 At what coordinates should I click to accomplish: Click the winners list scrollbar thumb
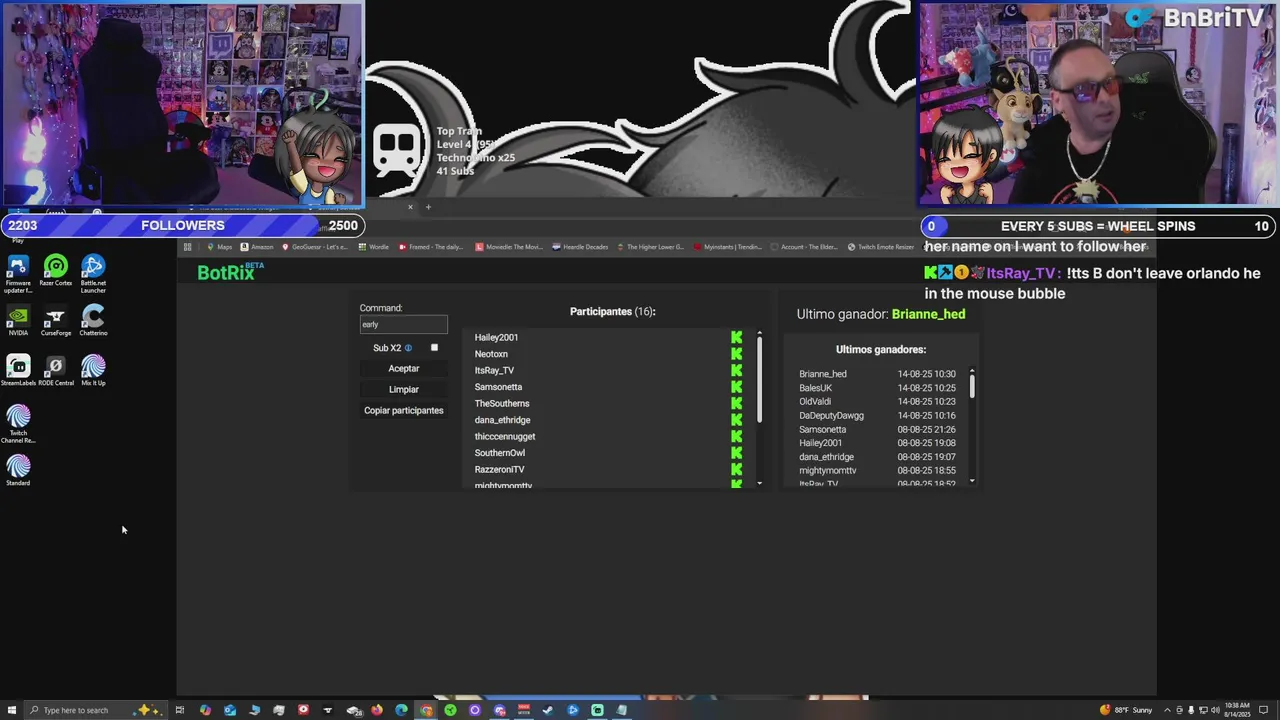[x=972, y=385]
